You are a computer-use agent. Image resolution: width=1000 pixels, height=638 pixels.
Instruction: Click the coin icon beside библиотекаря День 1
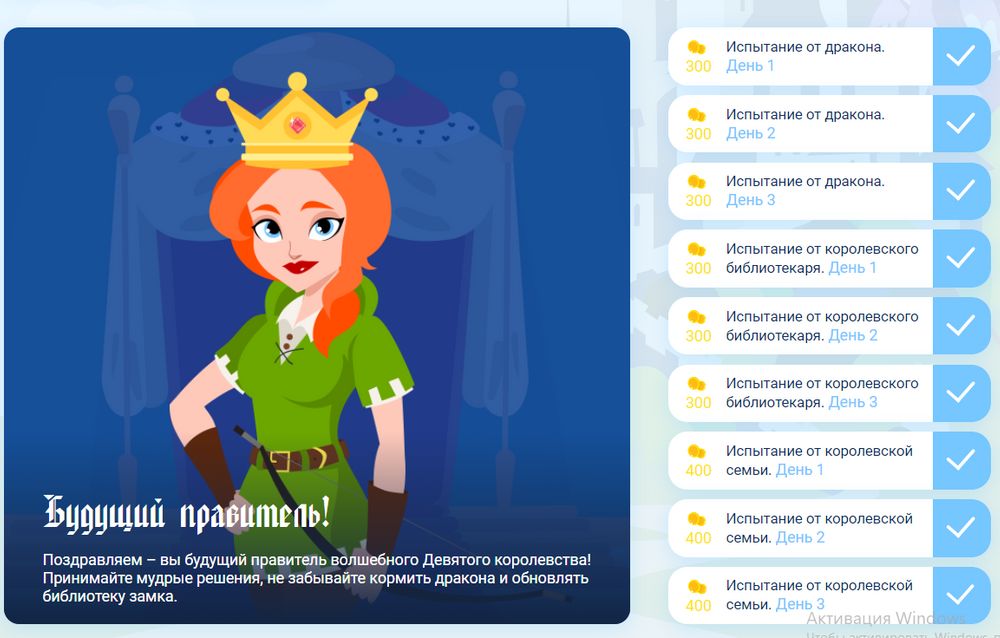coord(697,251)
